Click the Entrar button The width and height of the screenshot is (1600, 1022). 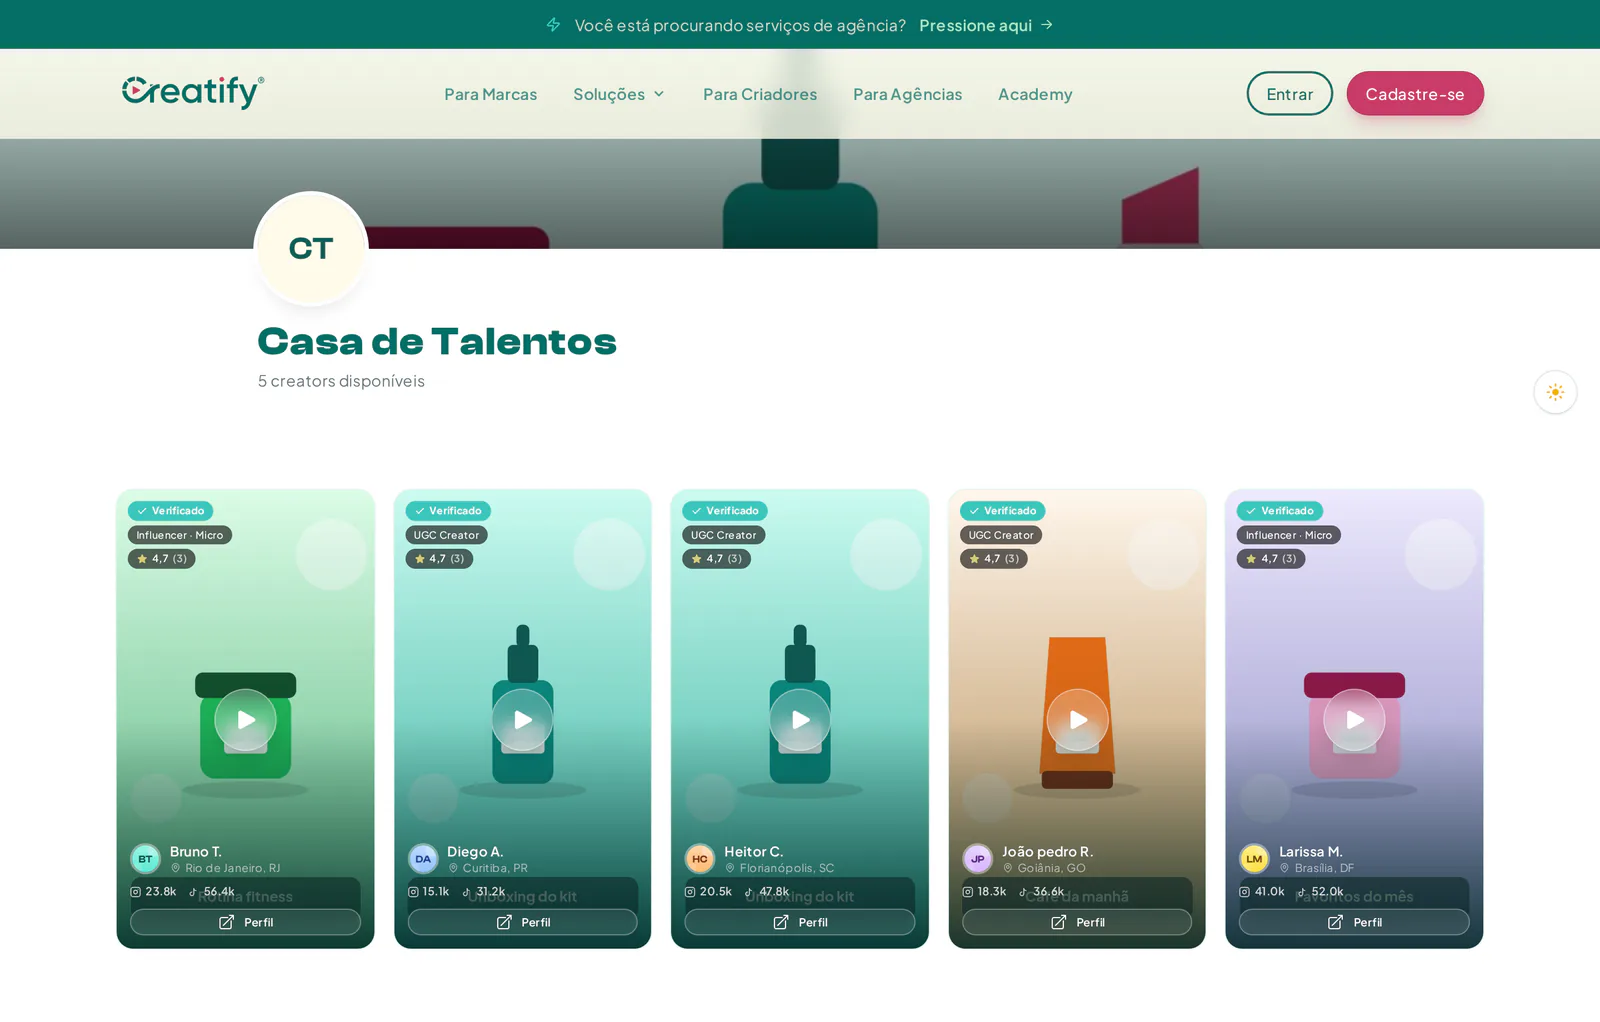1290,93
